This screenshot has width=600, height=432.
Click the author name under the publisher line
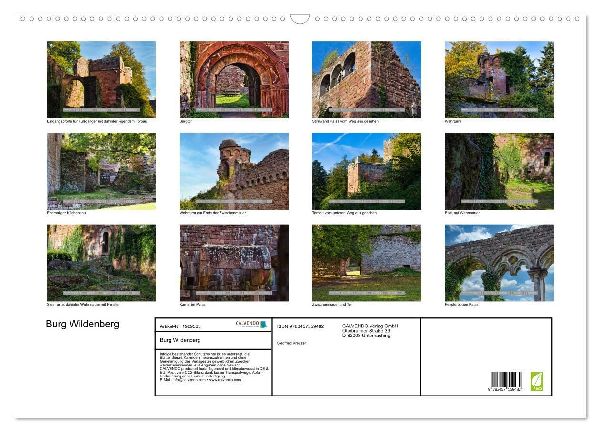pyautogui.click(x=291, y=343)
